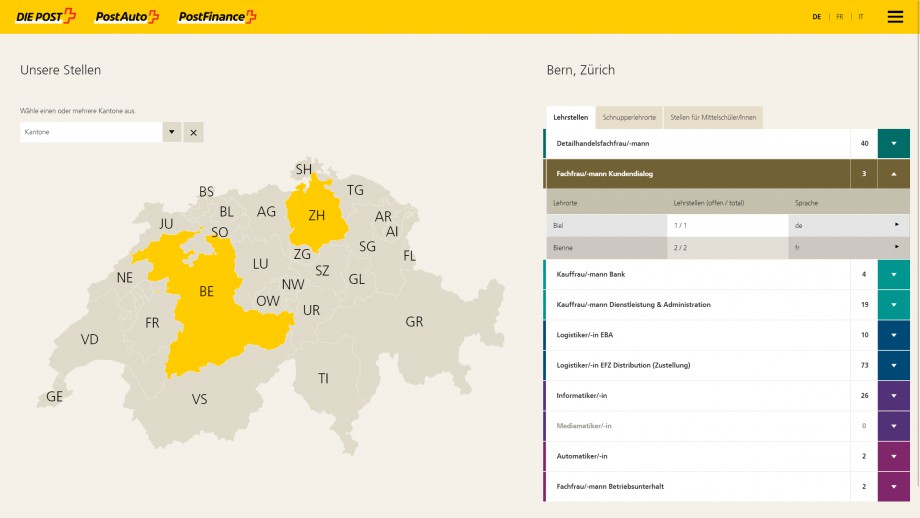Select the Graubünden (GR) canton on map
Screen dimensions: 920x518
[x=413, y=322]
